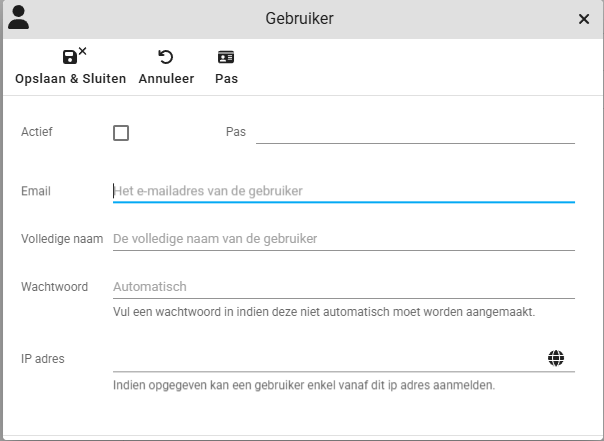Click the Gebruiker title text

(299, 18)
